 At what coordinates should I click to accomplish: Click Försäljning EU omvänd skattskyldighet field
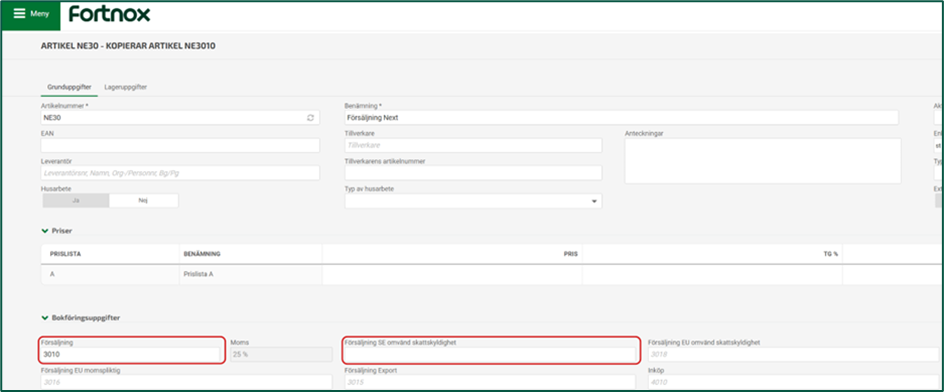coord(793,355)
